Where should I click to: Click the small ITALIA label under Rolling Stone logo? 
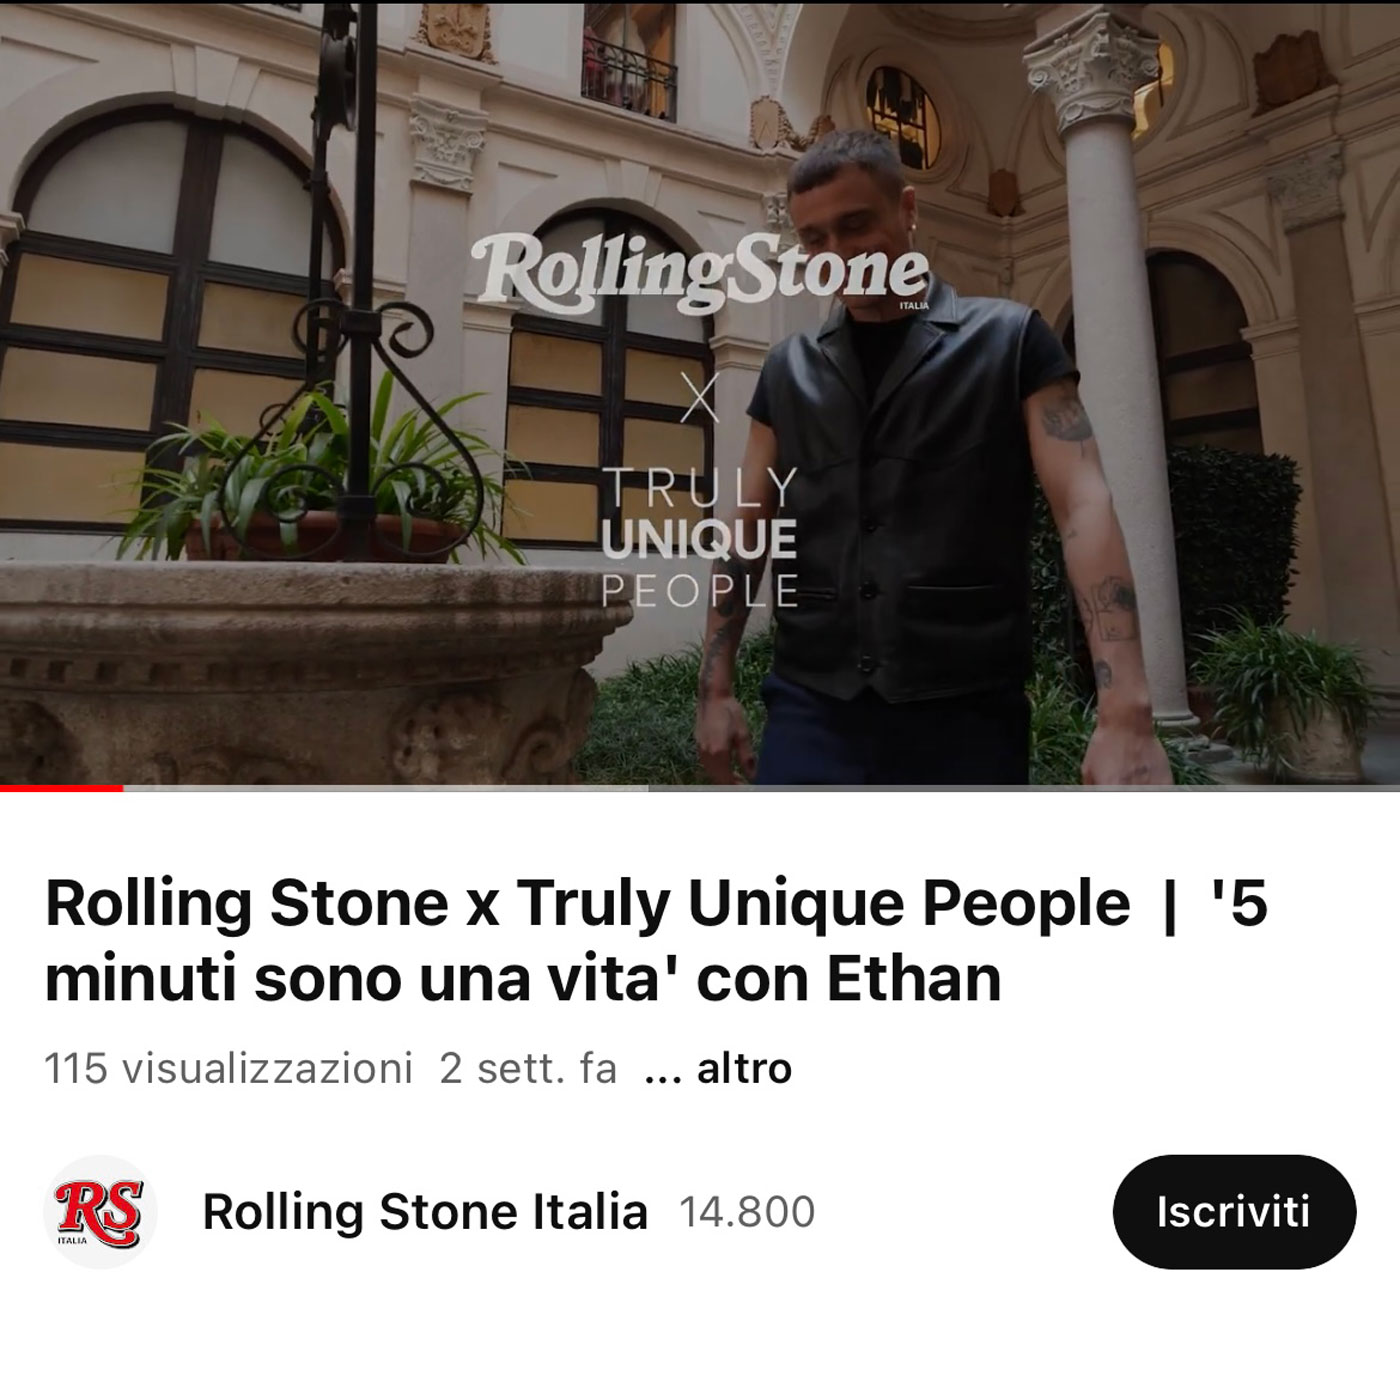pos(914,306)
